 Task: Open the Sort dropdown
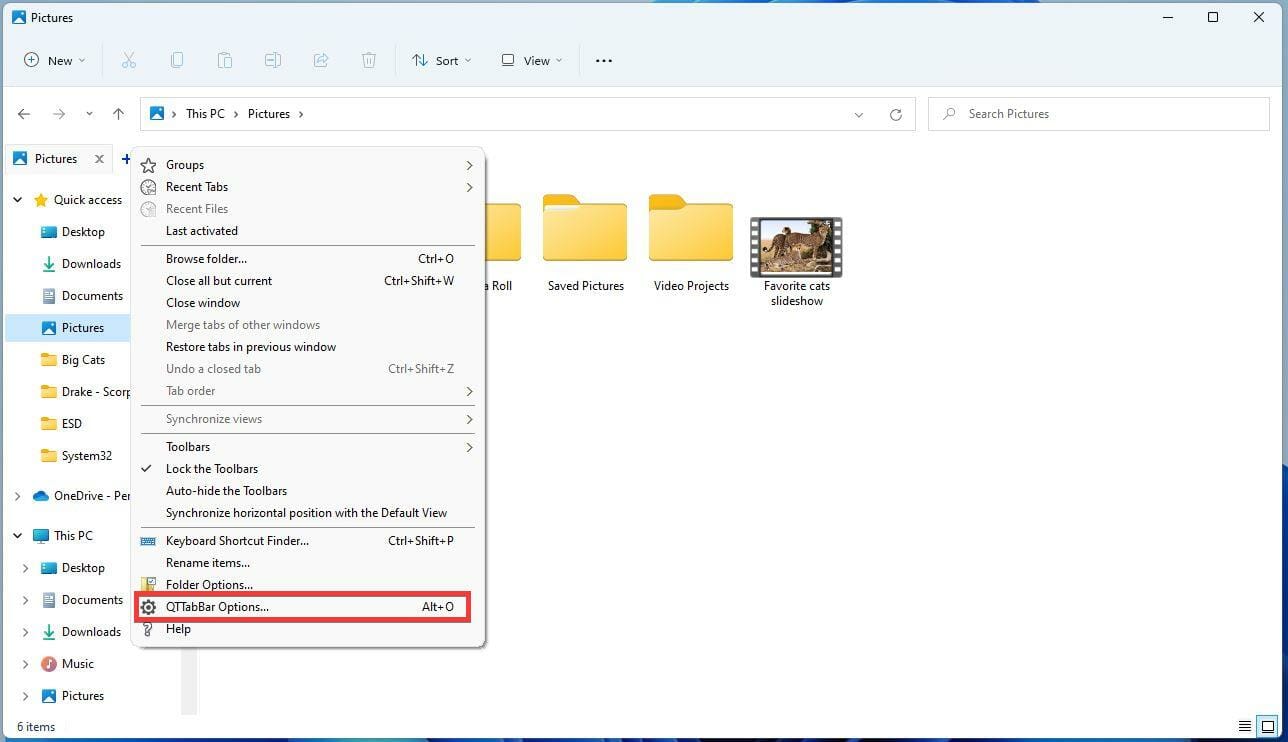pos(441,60)
